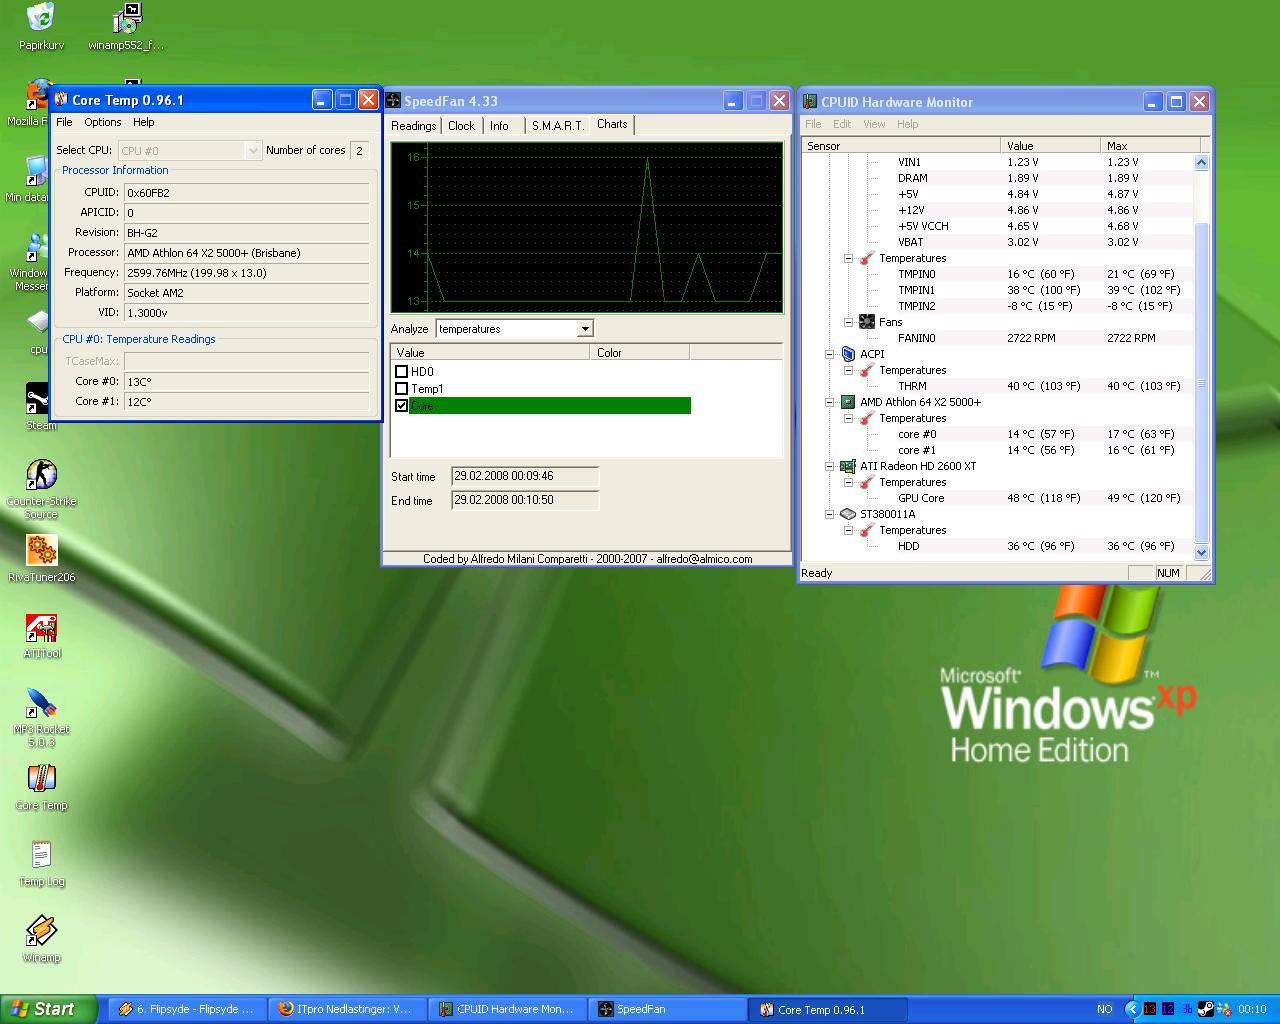Switch to SpeedFan Clock tab

(462, 126)
